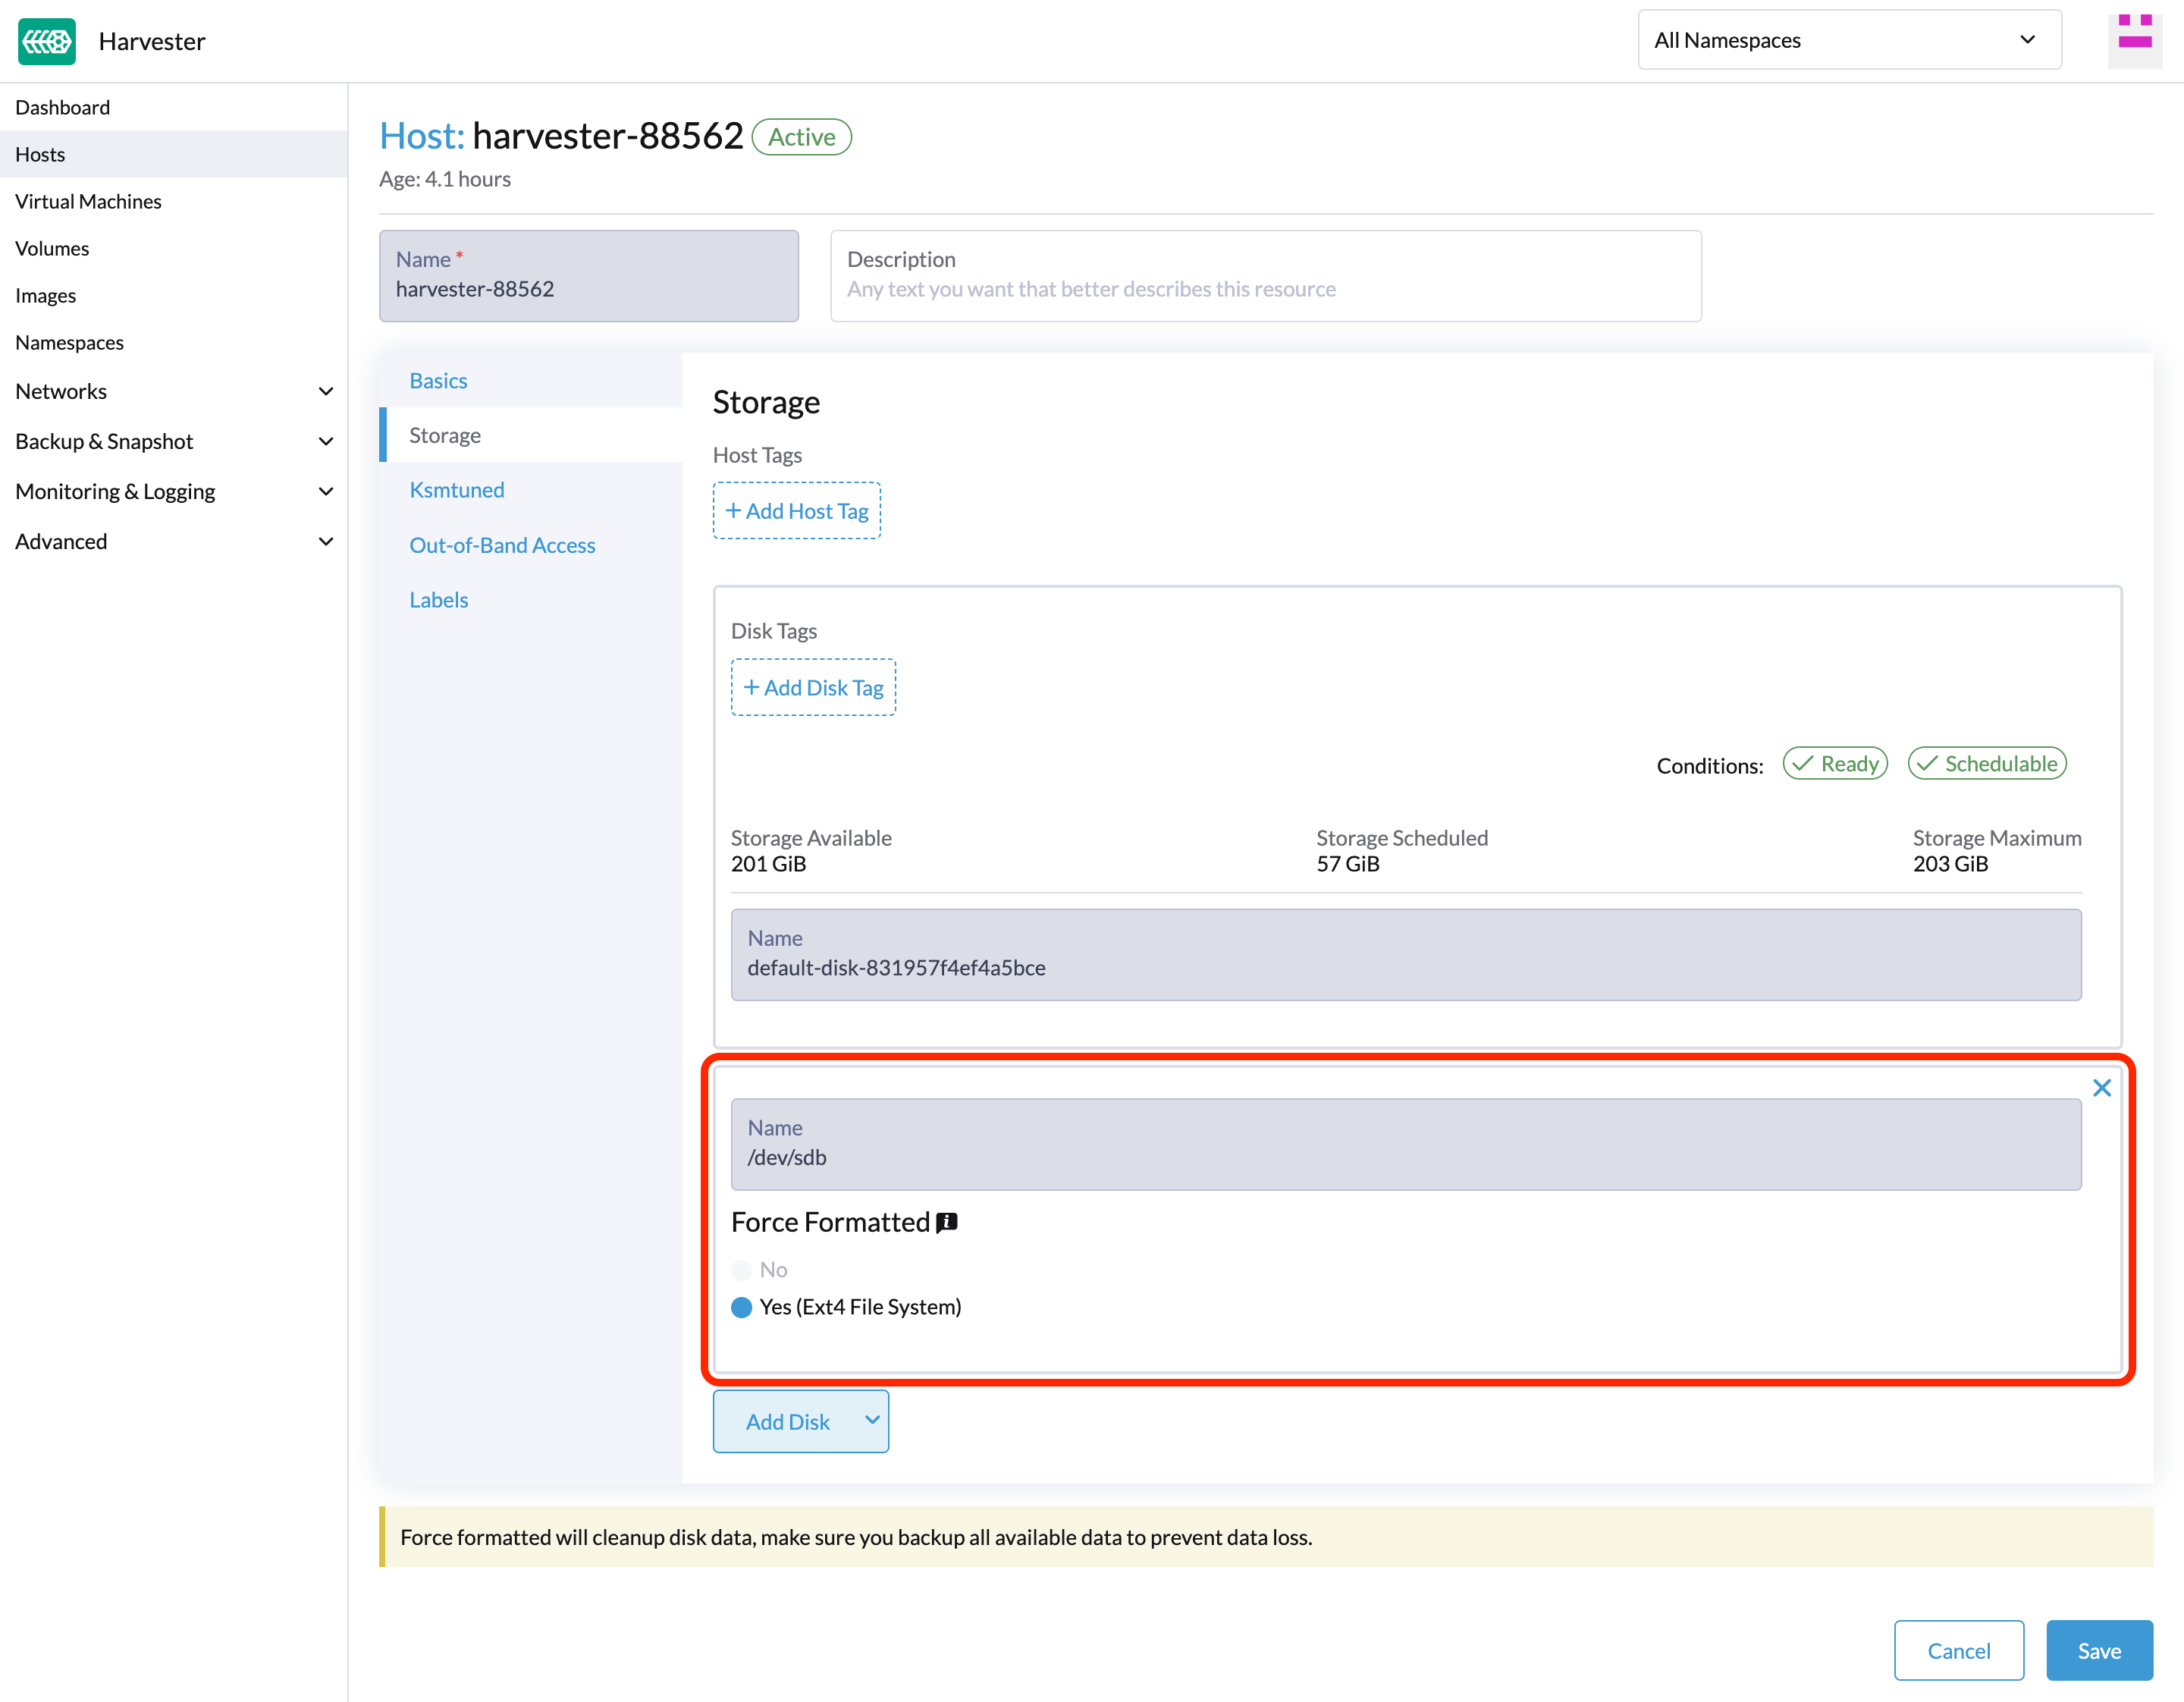Image resolution: width=2184 pixels, height=1702 pixels.
Task: Select Yes Ext4 File System radio button
Action: pyautogui.click(x=742, y=1307)
